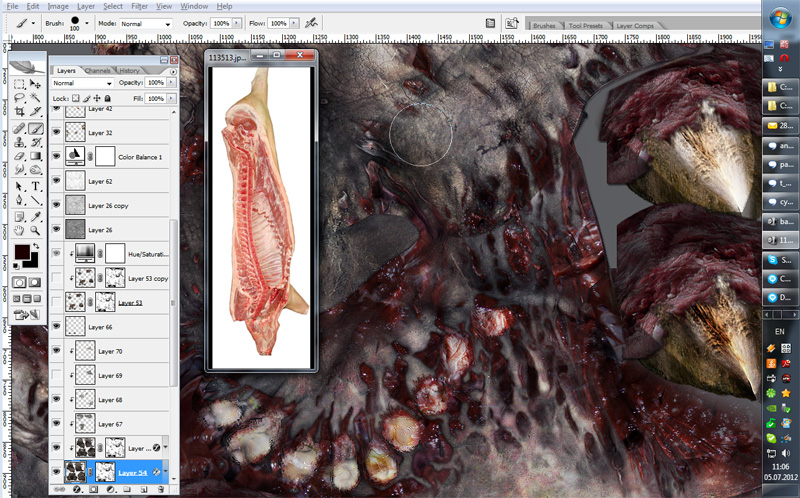Viewport: 800px width, 498px height.
Task: Select the Hand tool
Action: pyautogui.click(x=21, y=230)
